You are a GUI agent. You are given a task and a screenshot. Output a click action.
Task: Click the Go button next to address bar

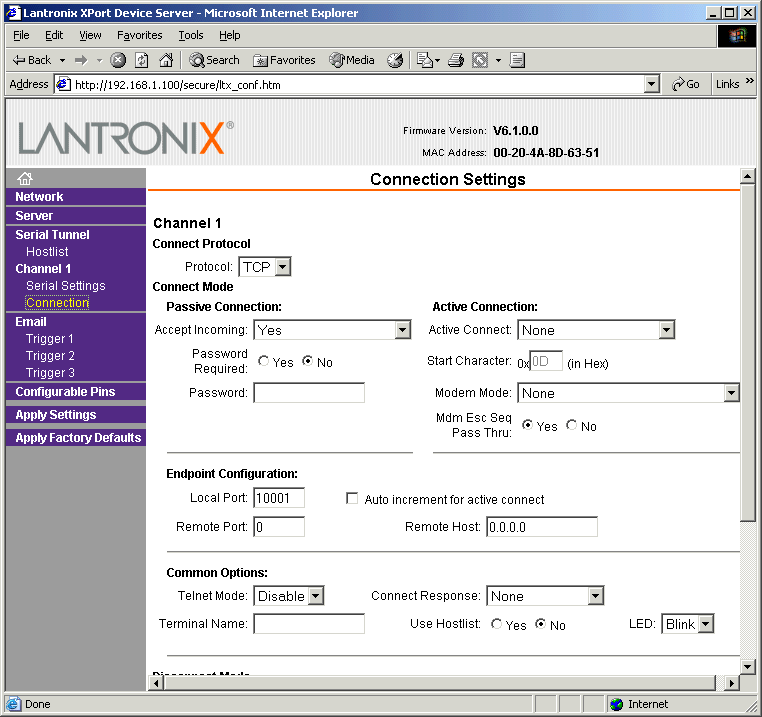(686, 84)
